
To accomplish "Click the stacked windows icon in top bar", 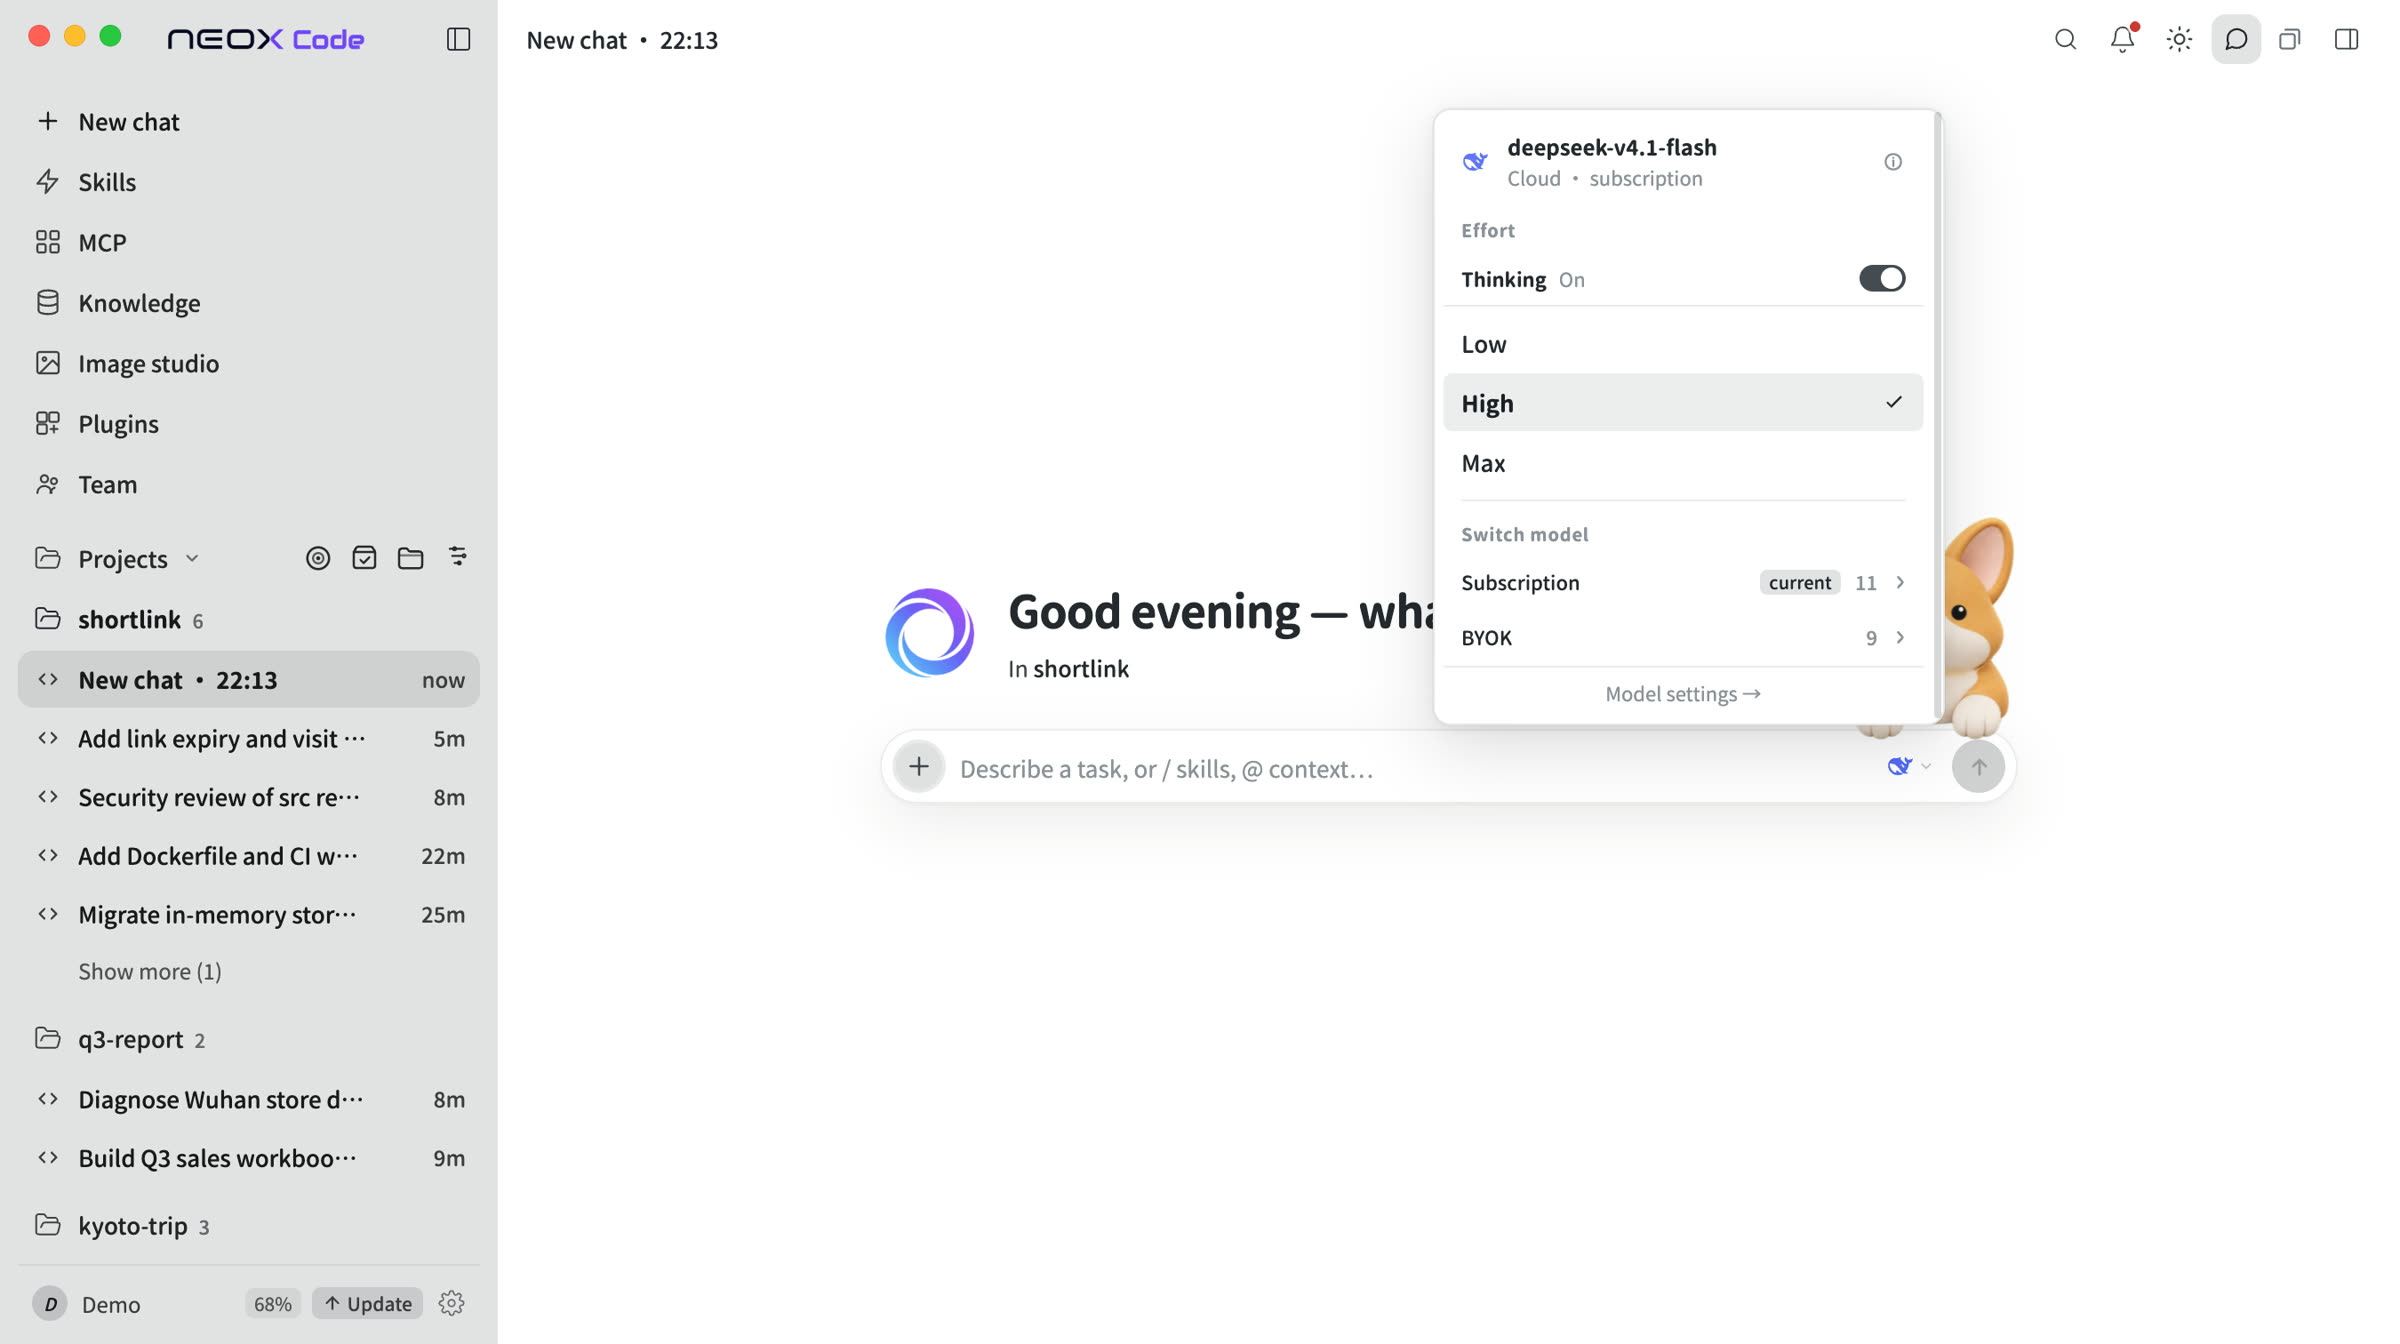I will coord(2290,39).
